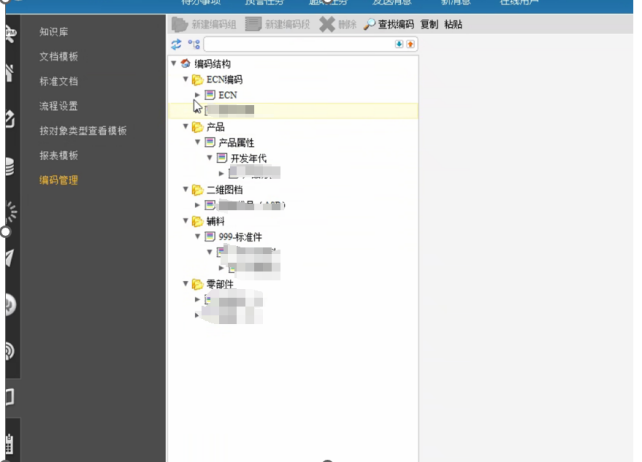
Task: Open 知识库 in the sidebar
Action: click(x=54, y=32)
